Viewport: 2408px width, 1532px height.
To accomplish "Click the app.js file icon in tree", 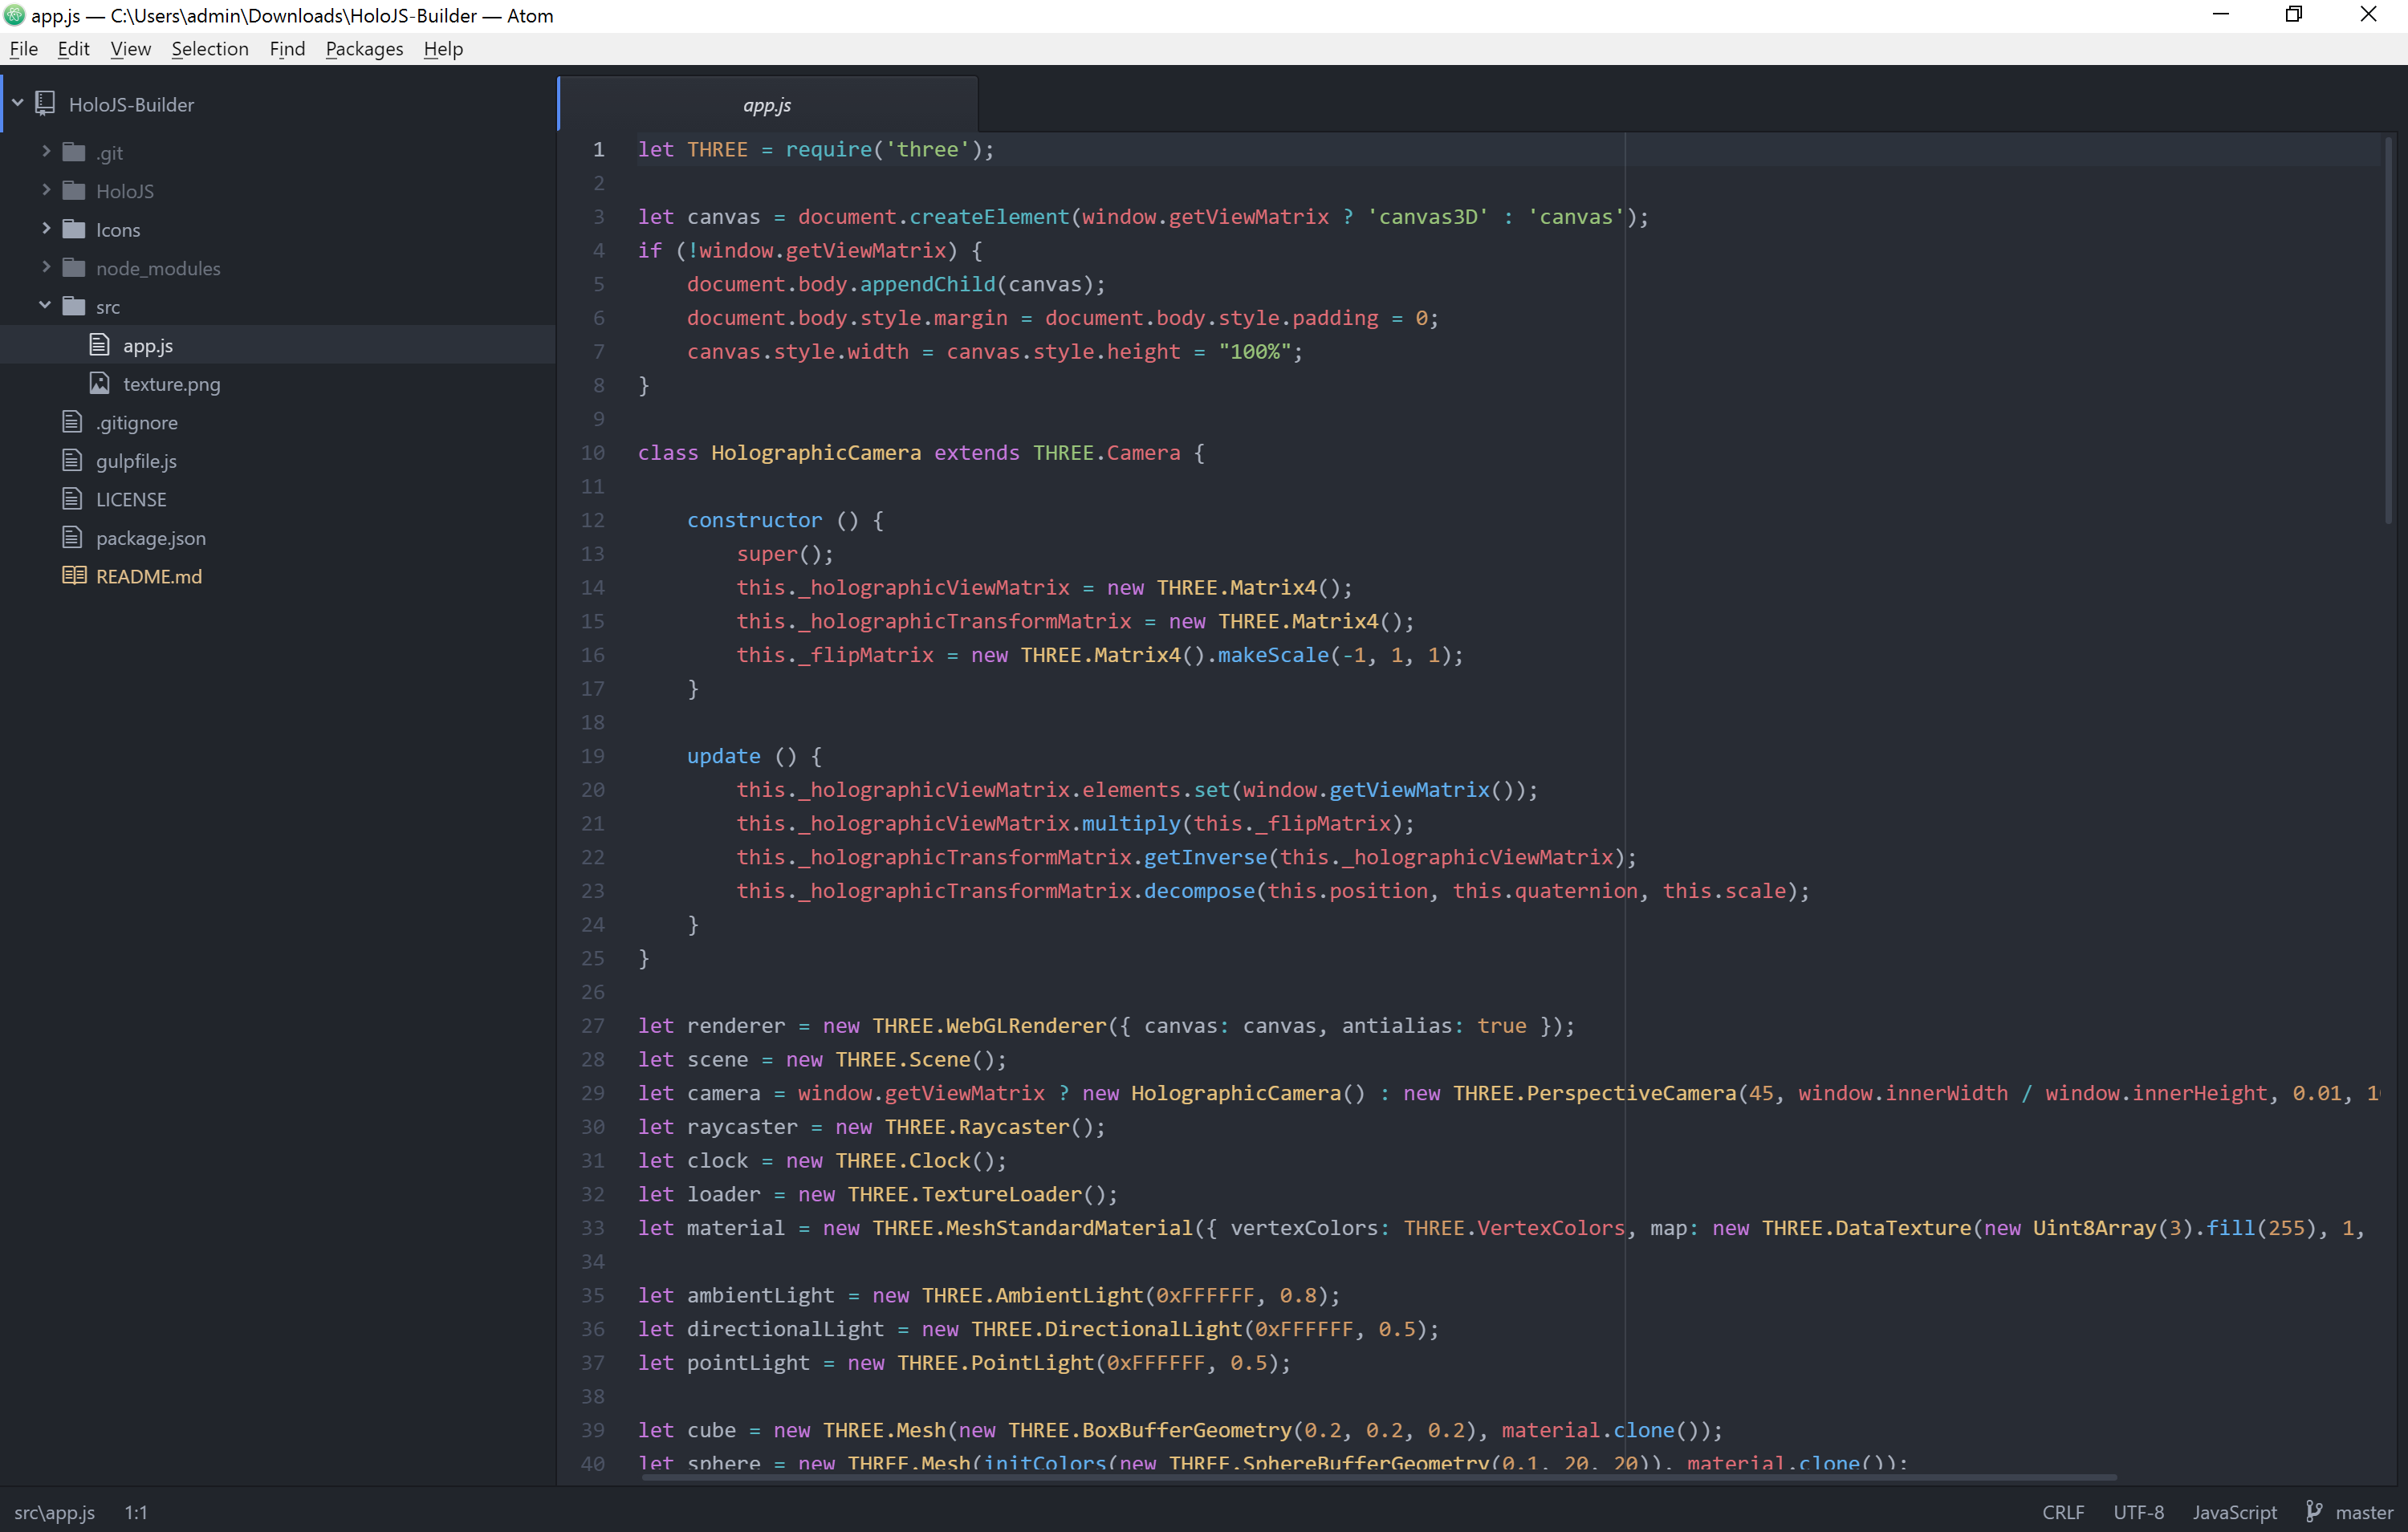I will [99, 344].
